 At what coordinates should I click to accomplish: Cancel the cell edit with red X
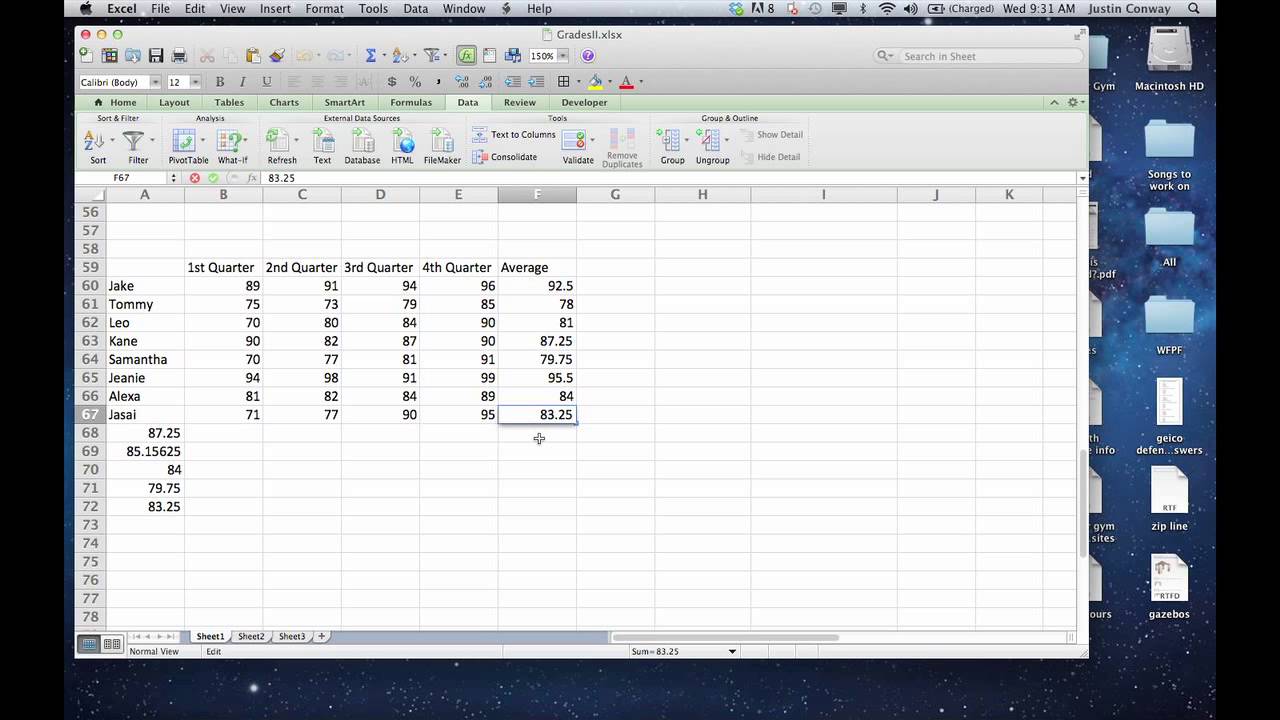[194, 178]
